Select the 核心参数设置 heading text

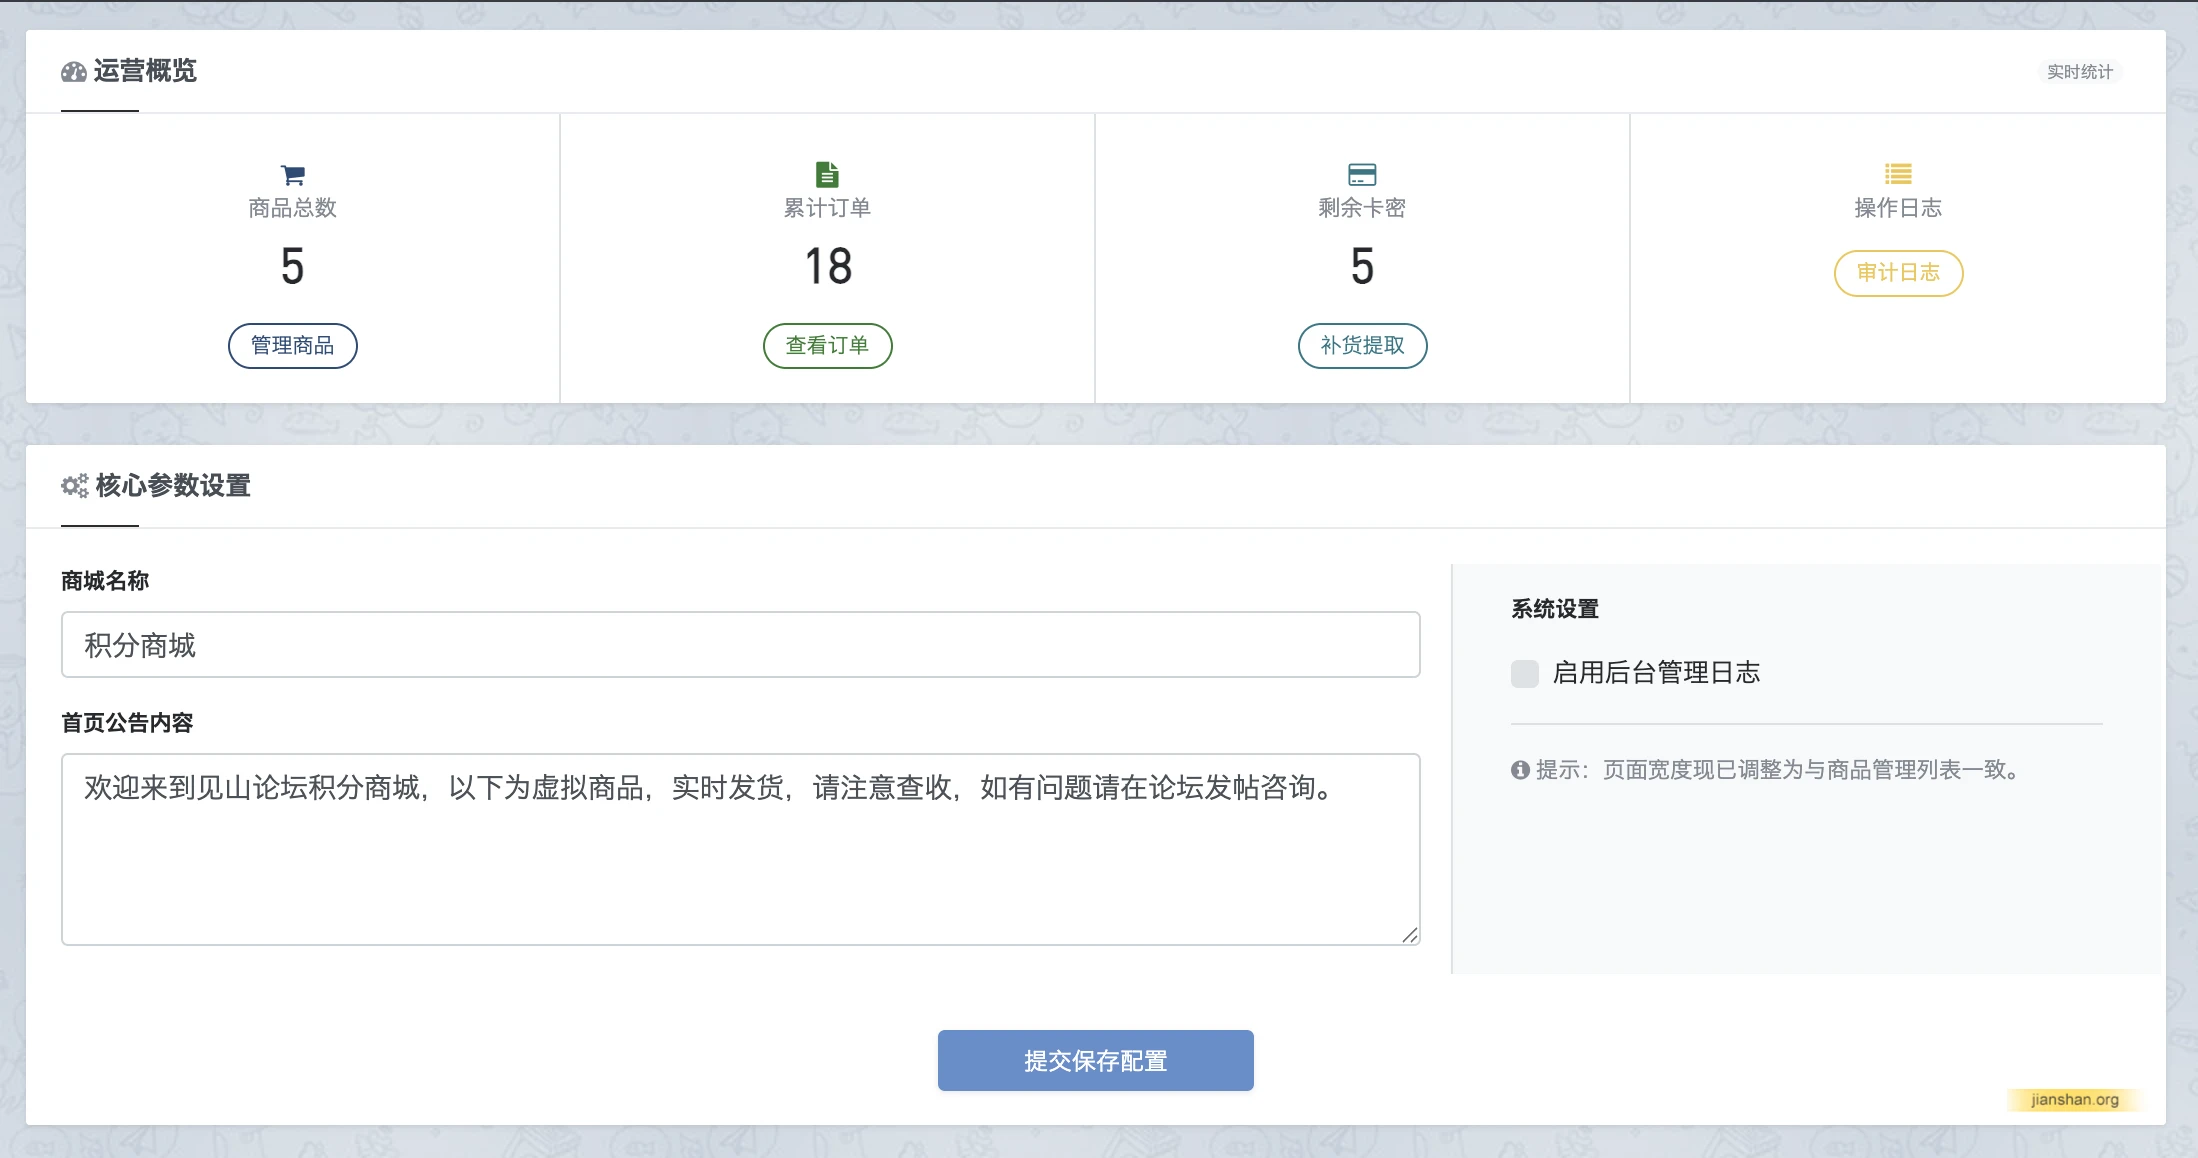coord(173,486)
